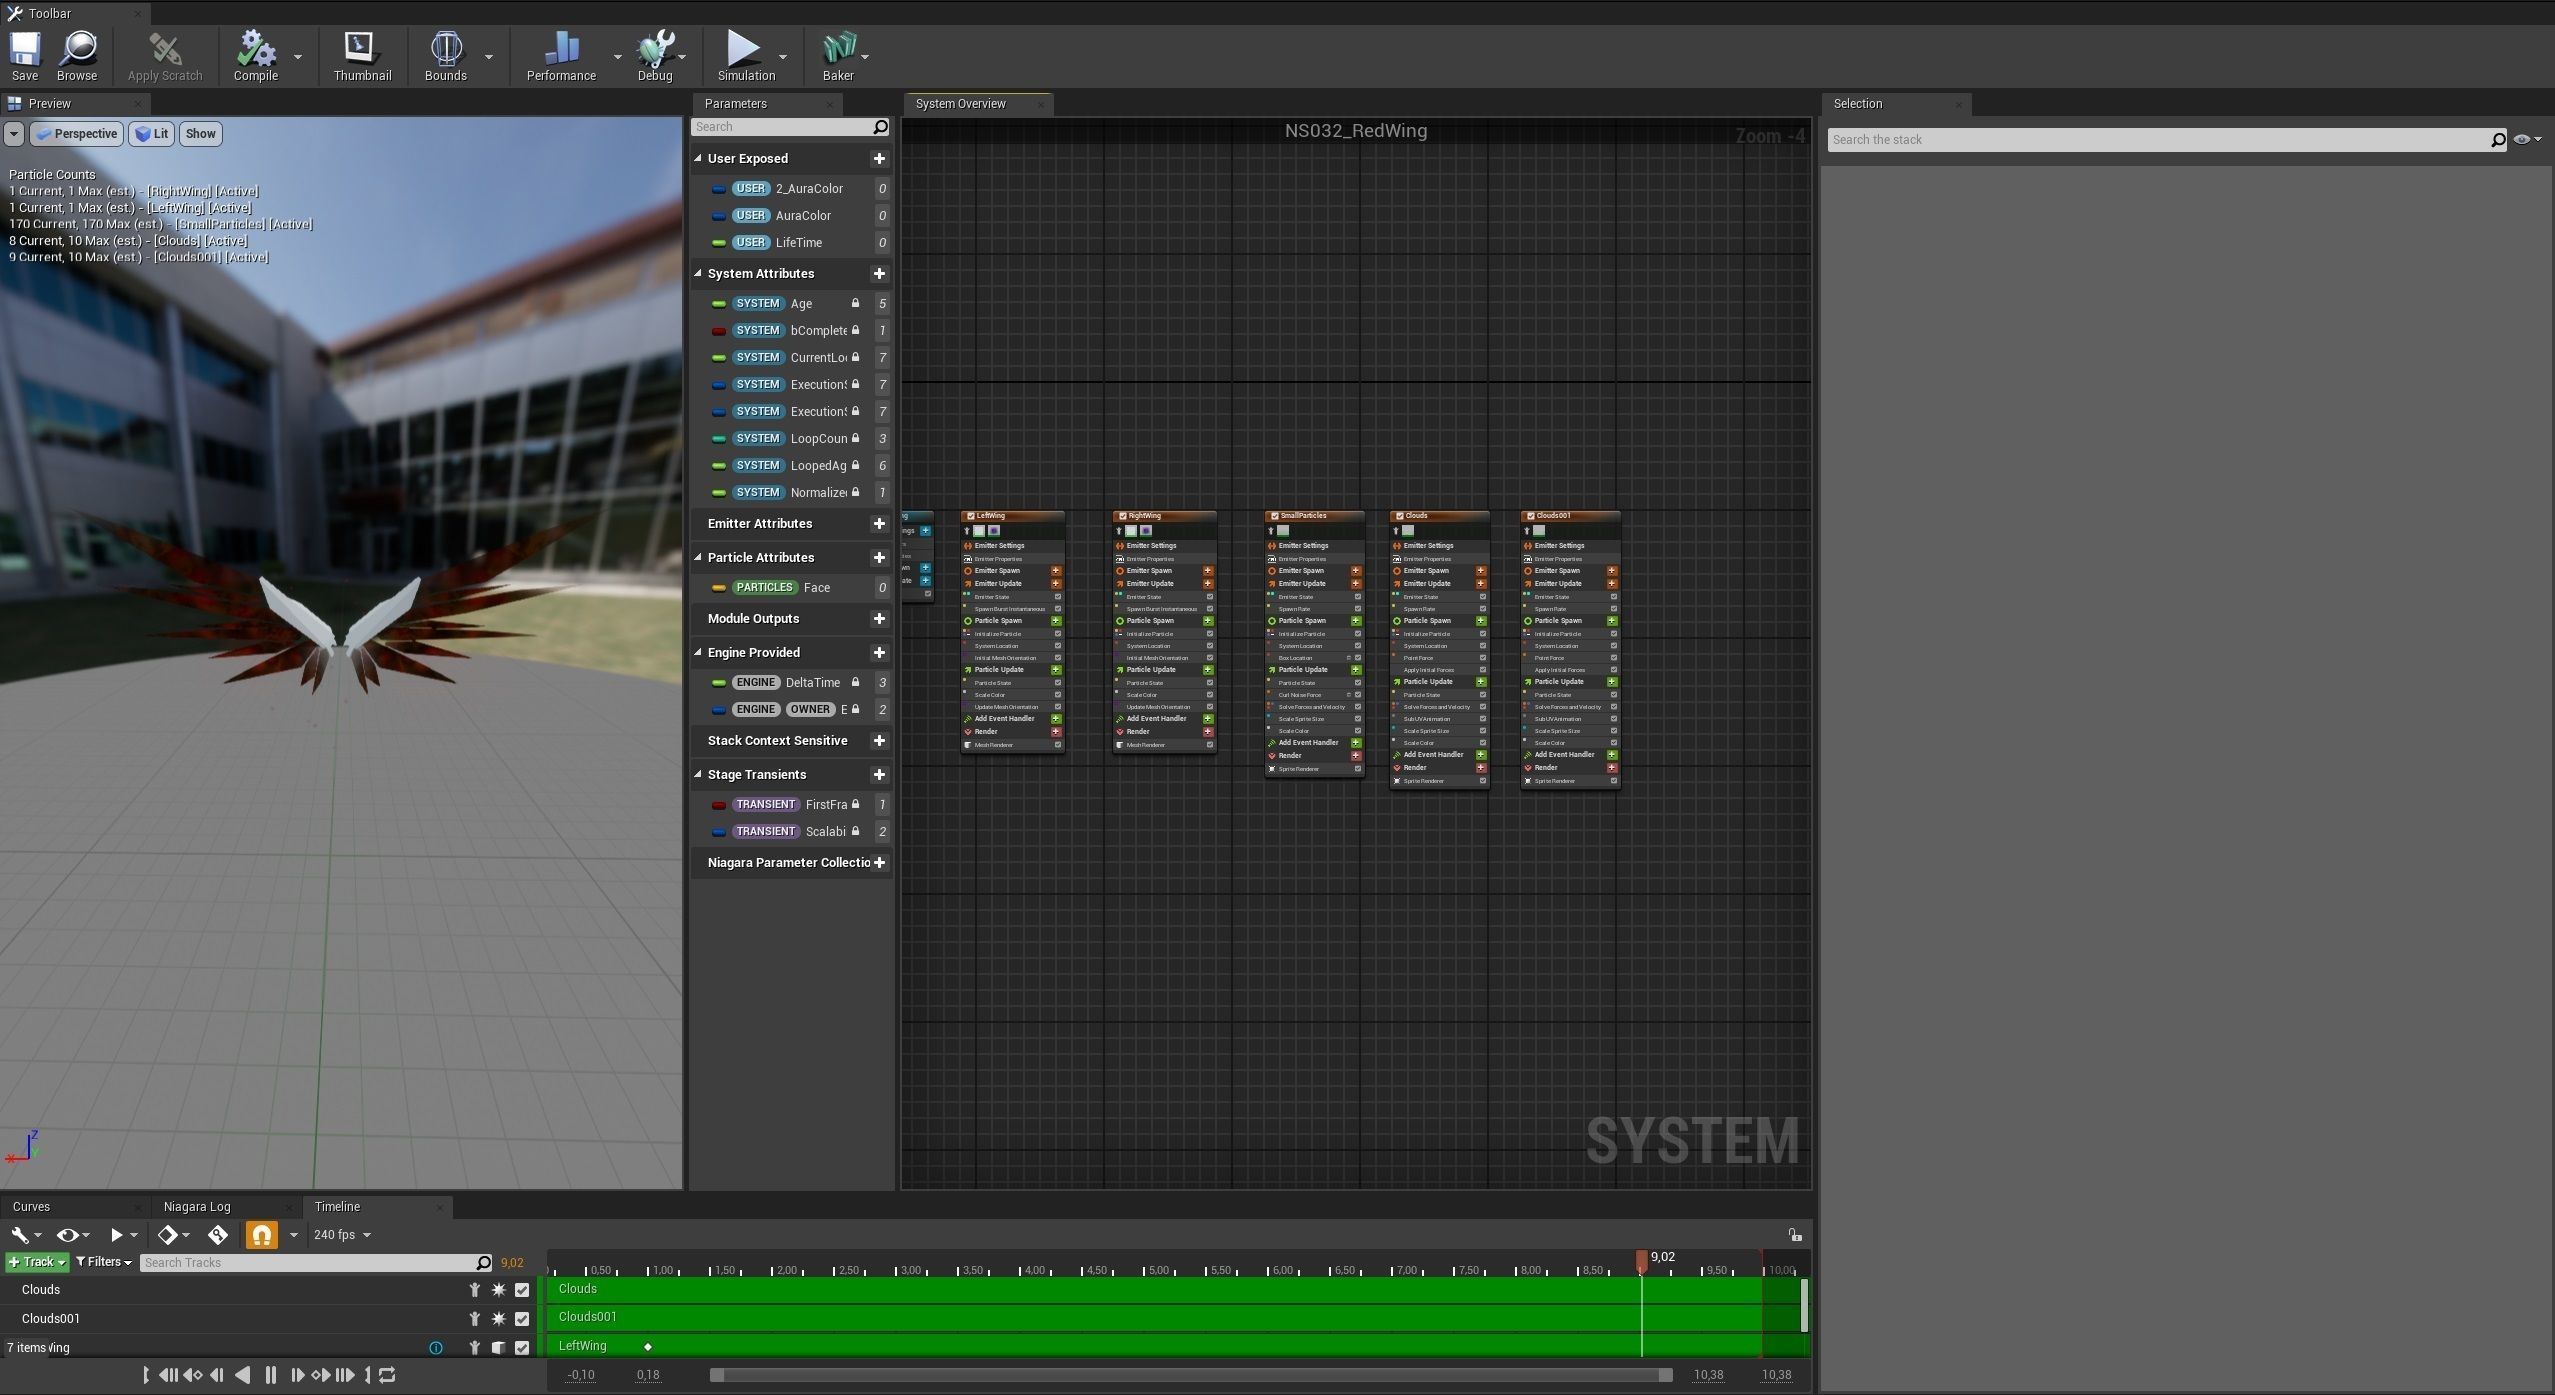2555x1395 pixels.
Task: Toggle the timeline snapping magnet icon
Action: (x=261, y=1235)
